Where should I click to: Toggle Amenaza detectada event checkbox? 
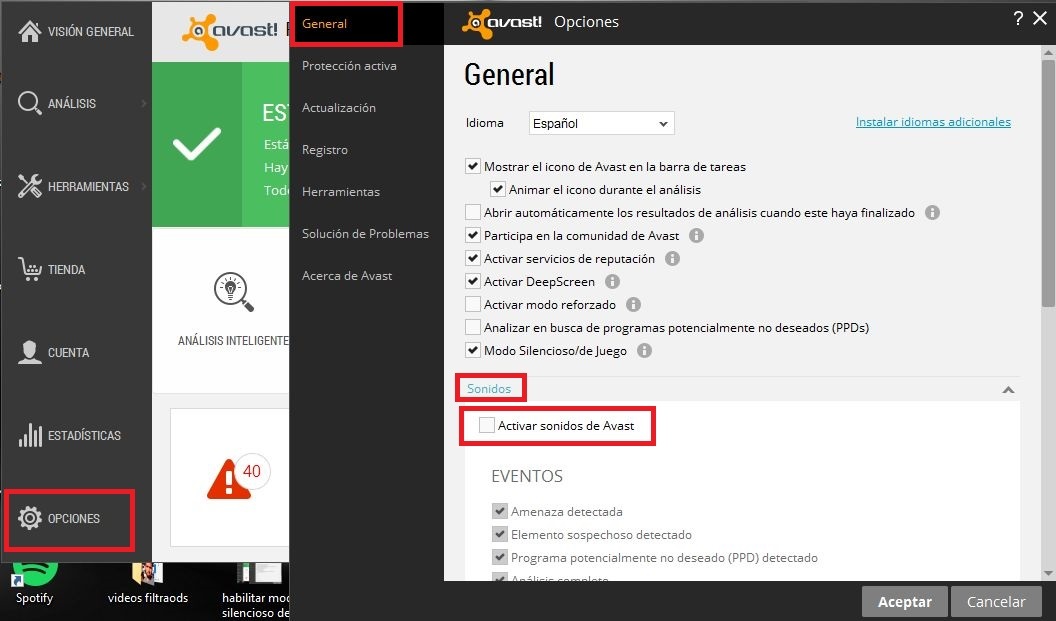tap(500, 511)
